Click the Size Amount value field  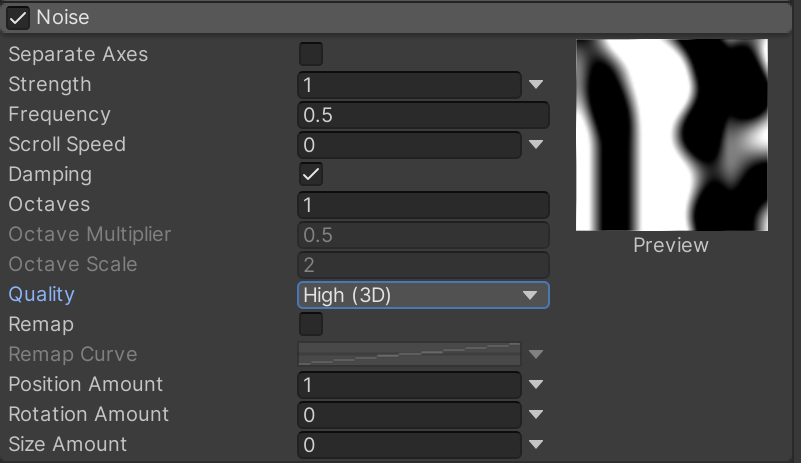409,445
